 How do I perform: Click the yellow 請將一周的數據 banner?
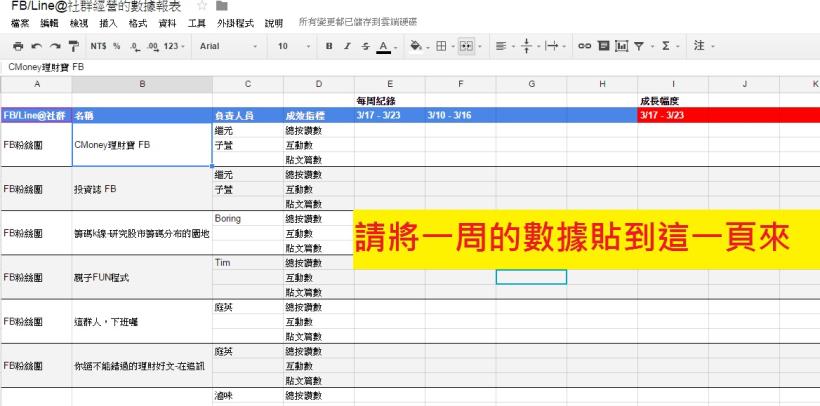[586, 240]
